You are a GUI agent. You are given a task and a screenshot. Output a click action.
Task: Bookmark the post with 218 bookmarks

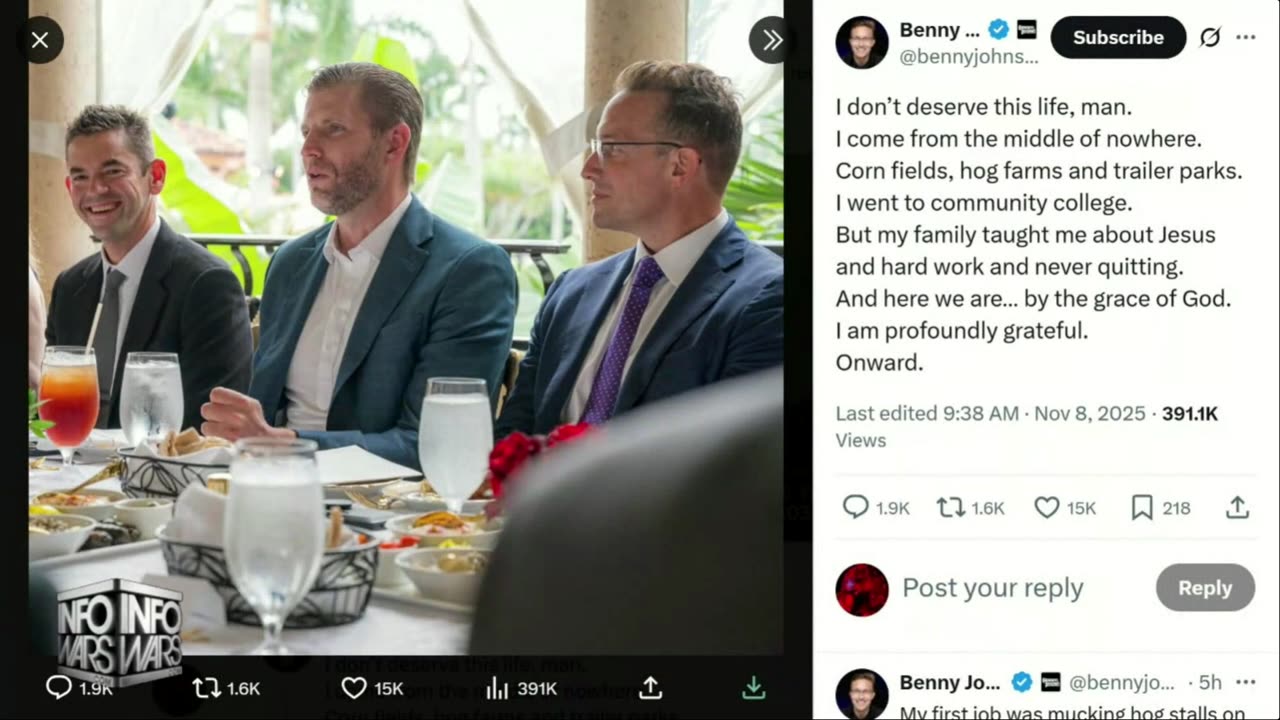1142,508
